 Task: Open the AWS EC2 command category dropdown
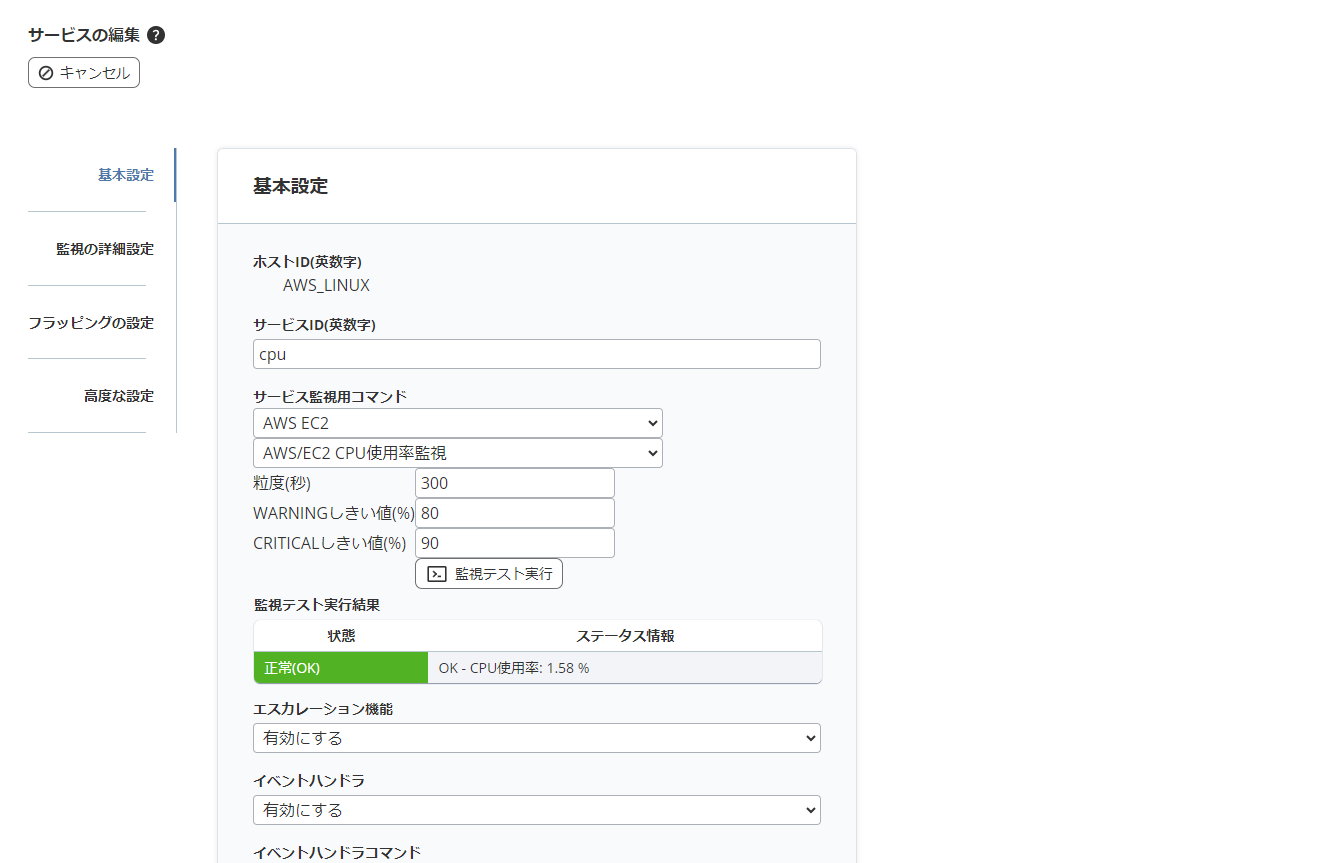pos(458,423)
